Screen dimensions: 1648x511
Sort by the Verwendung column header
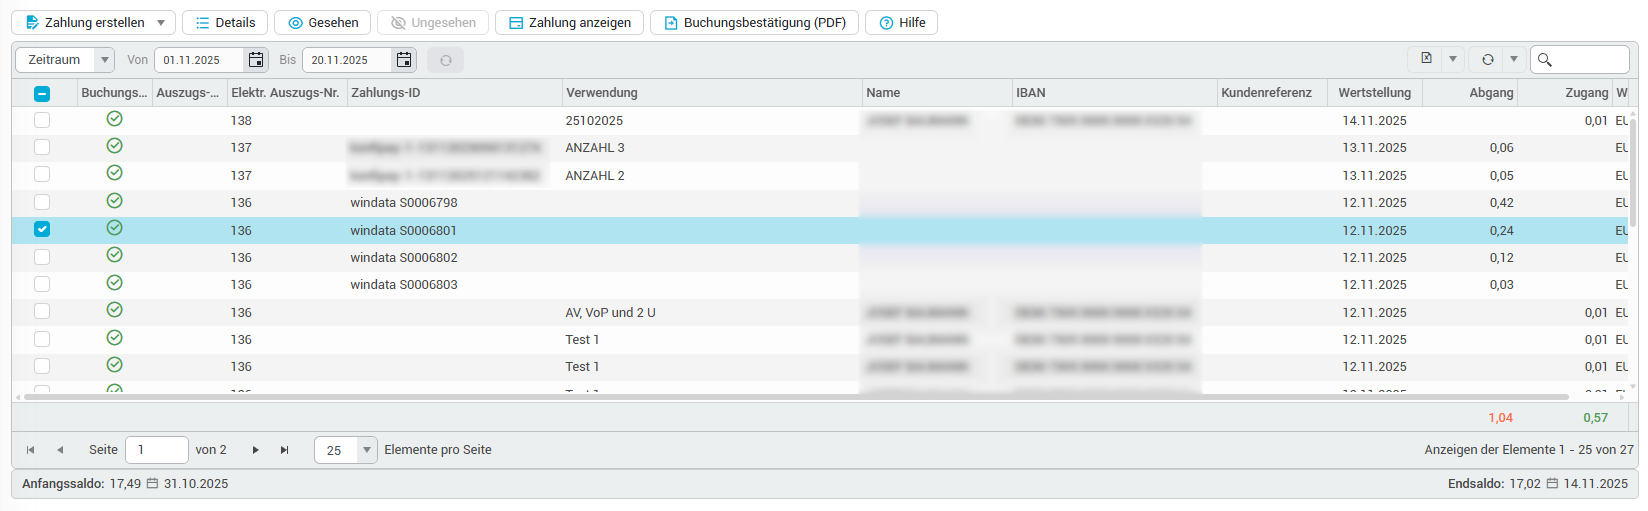pyautogui.click(x=602, y=93)
